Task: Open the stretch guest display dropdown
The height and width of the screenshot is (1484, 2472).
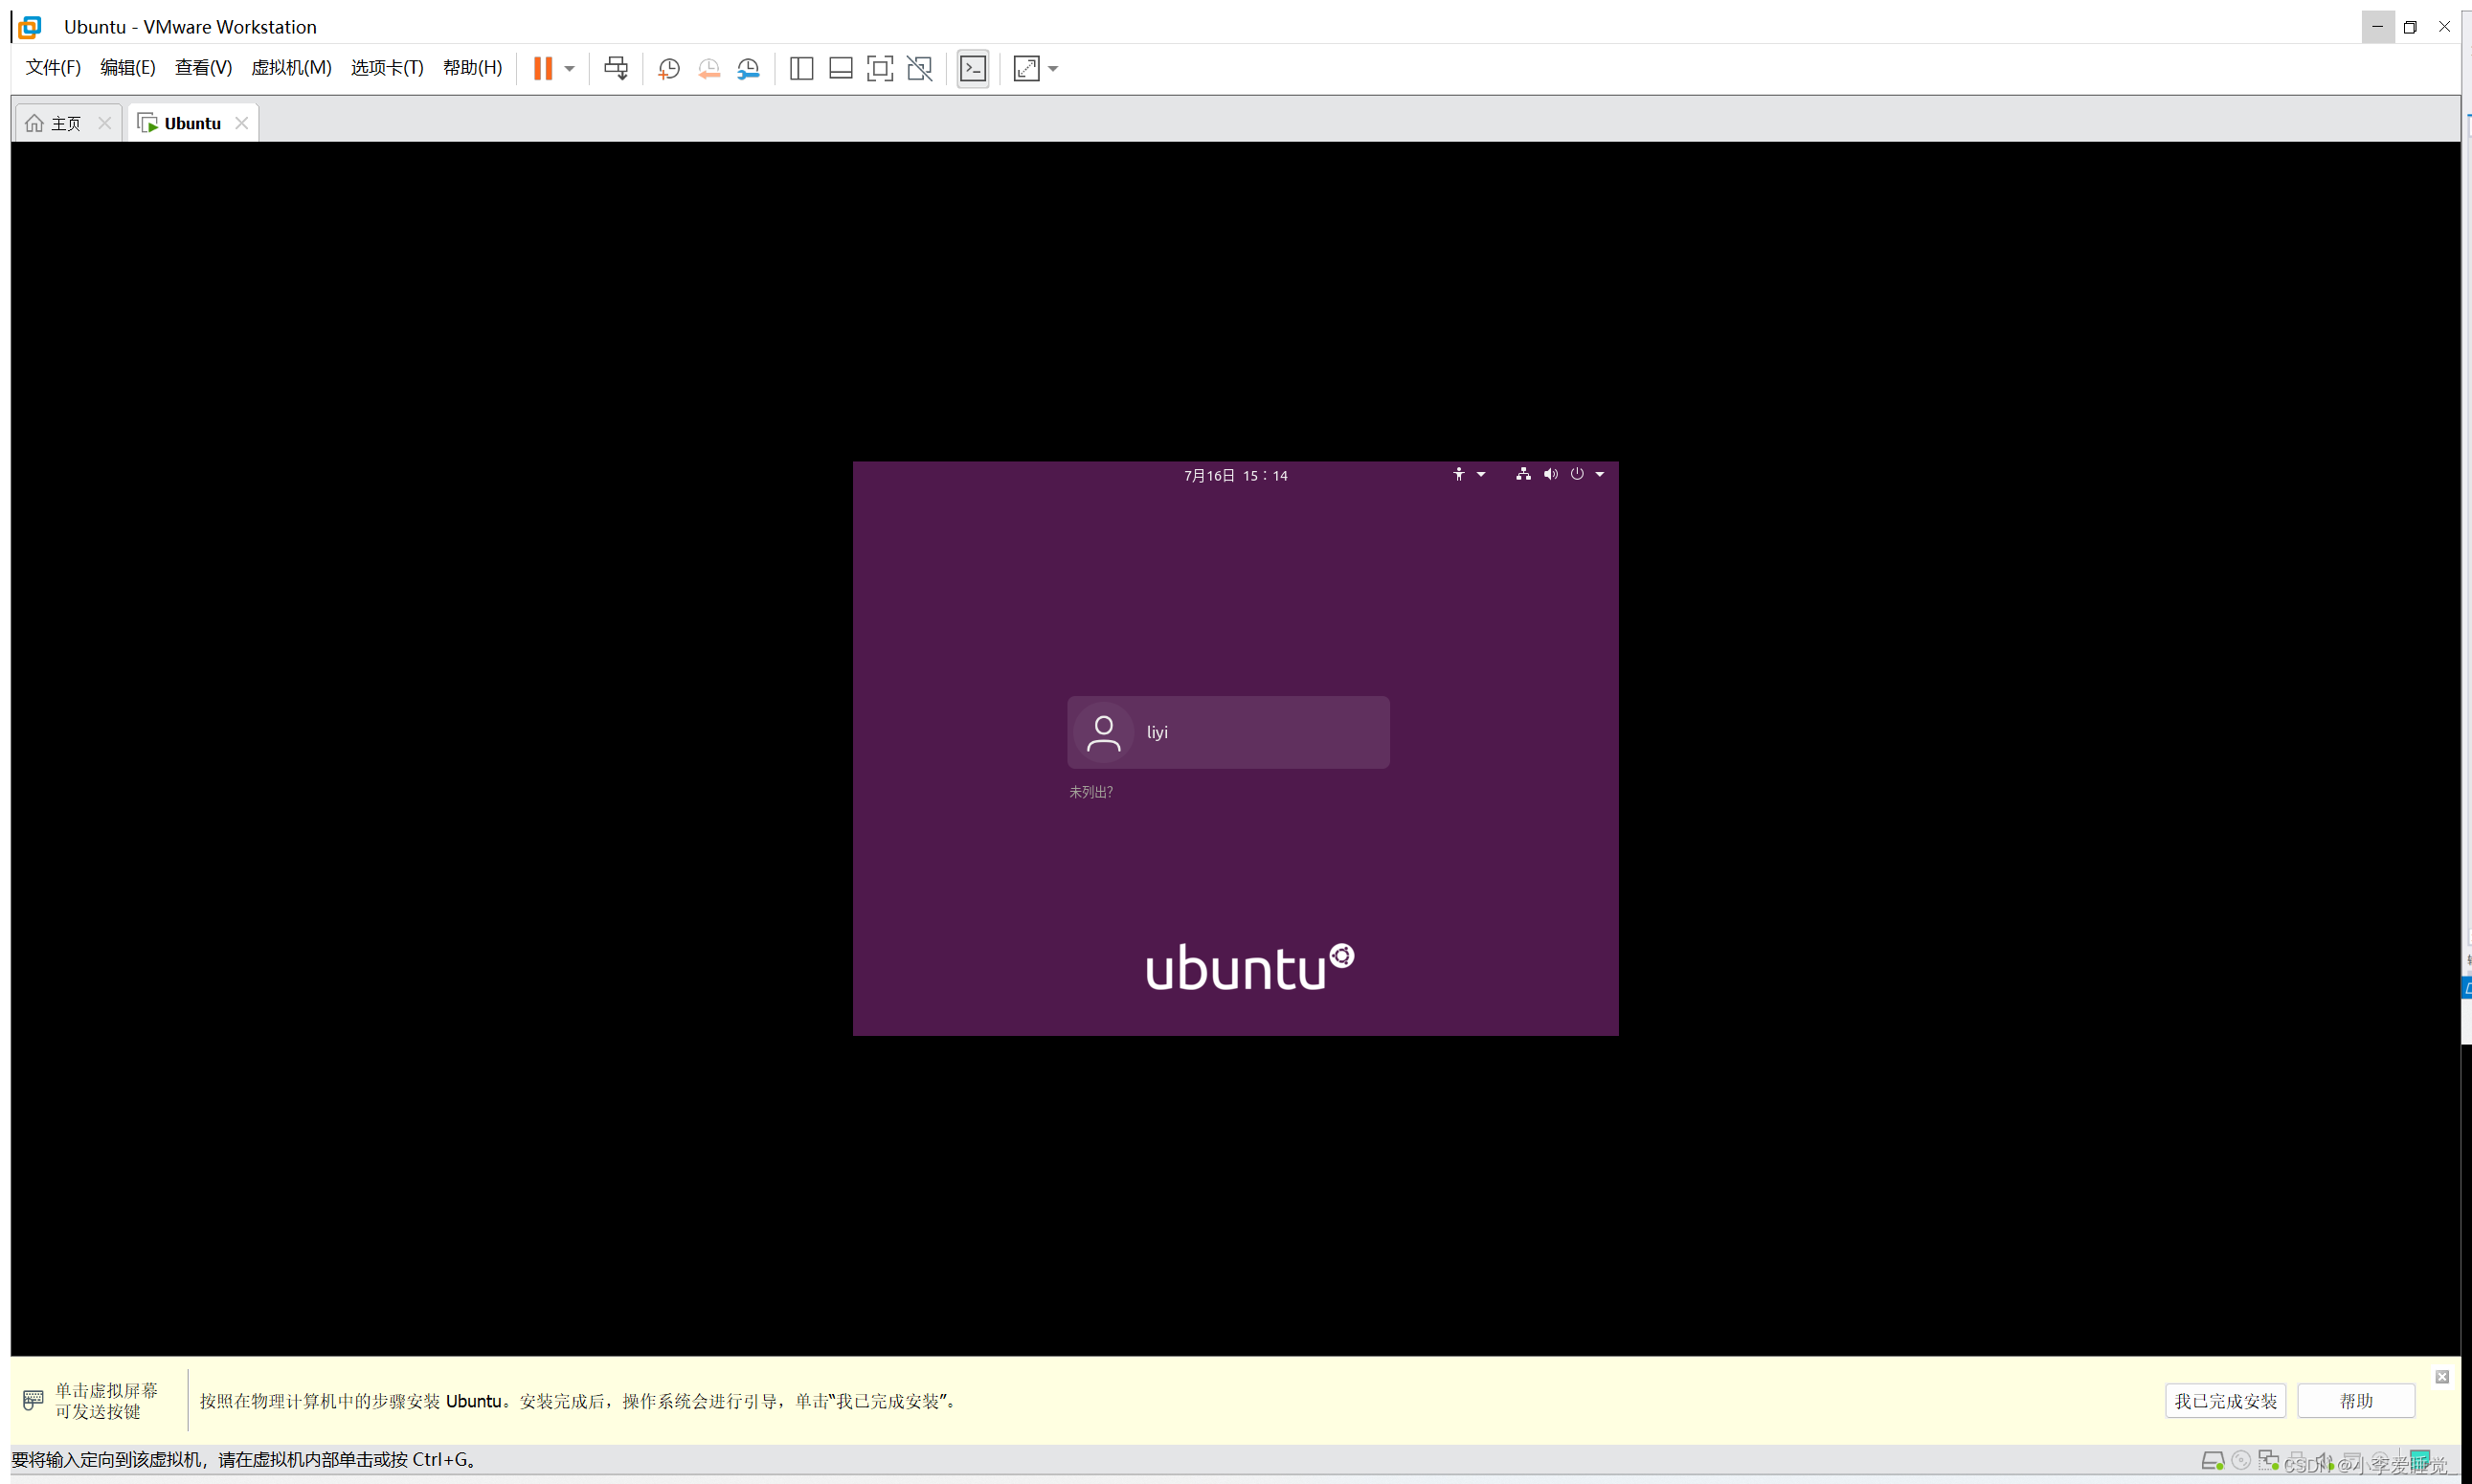Action: click(x=1052, y=68)
